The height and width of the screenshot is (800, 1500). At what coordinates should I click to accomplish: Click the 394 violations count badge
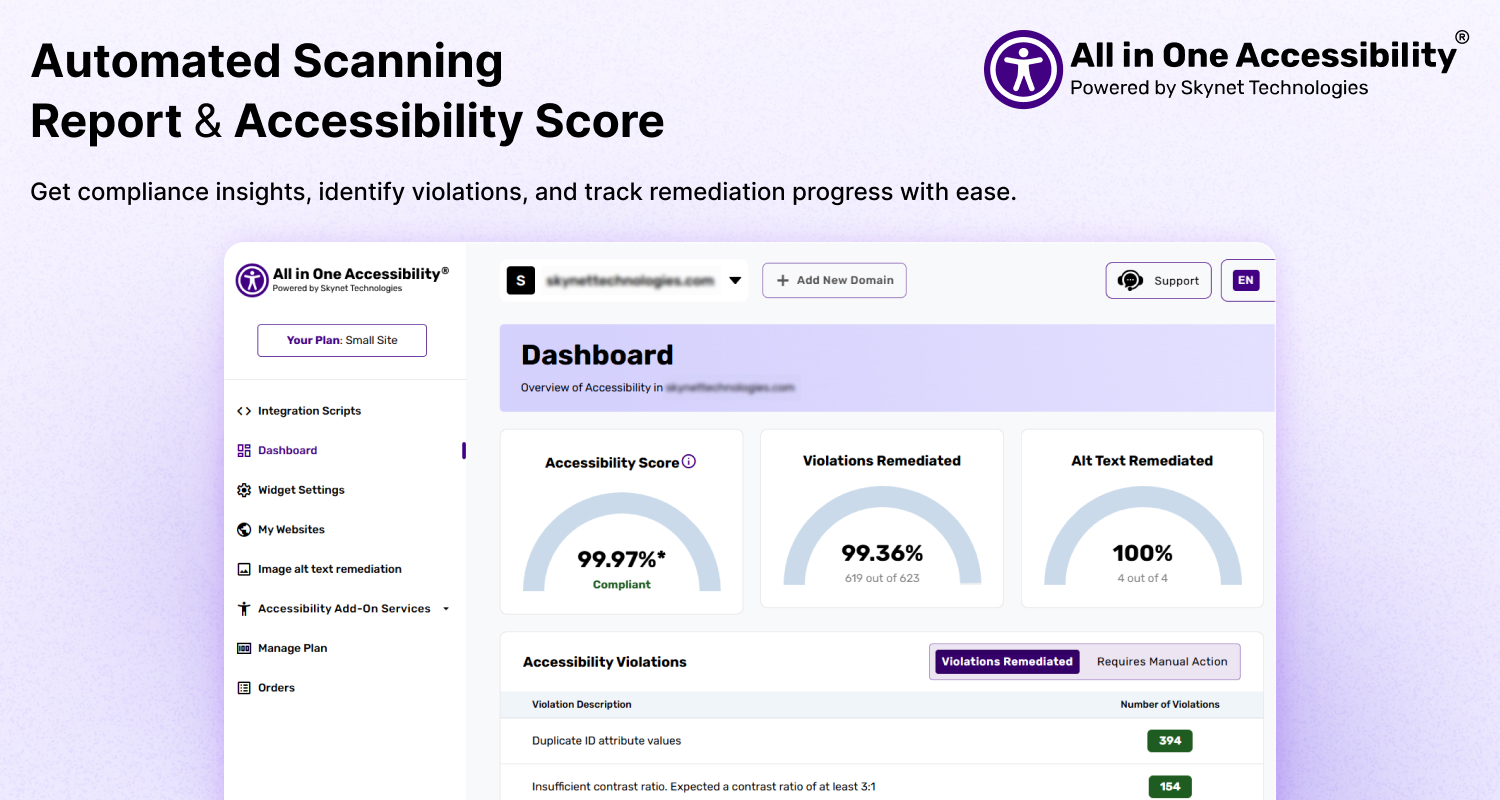coord(1170,741)
